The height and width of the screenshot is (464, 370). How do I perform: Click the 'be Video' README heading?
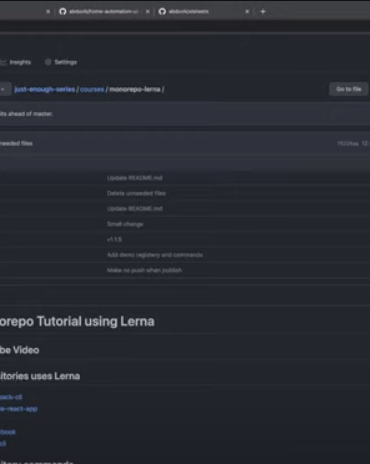pyautogui.click(x=20, y=350)
